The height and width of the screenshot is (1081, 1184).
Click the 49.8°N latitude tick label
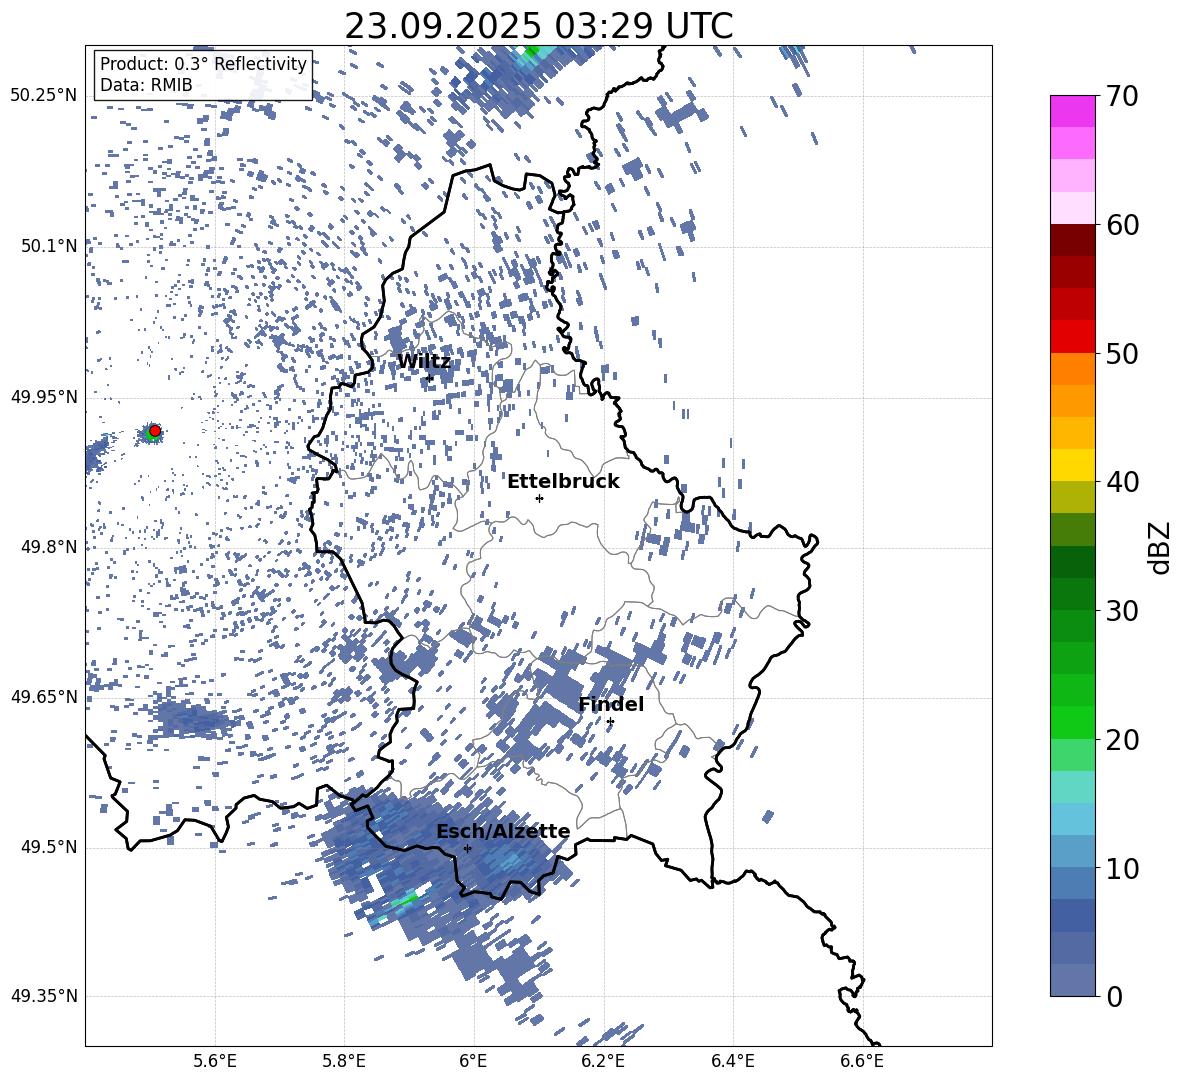click(49, 547)
